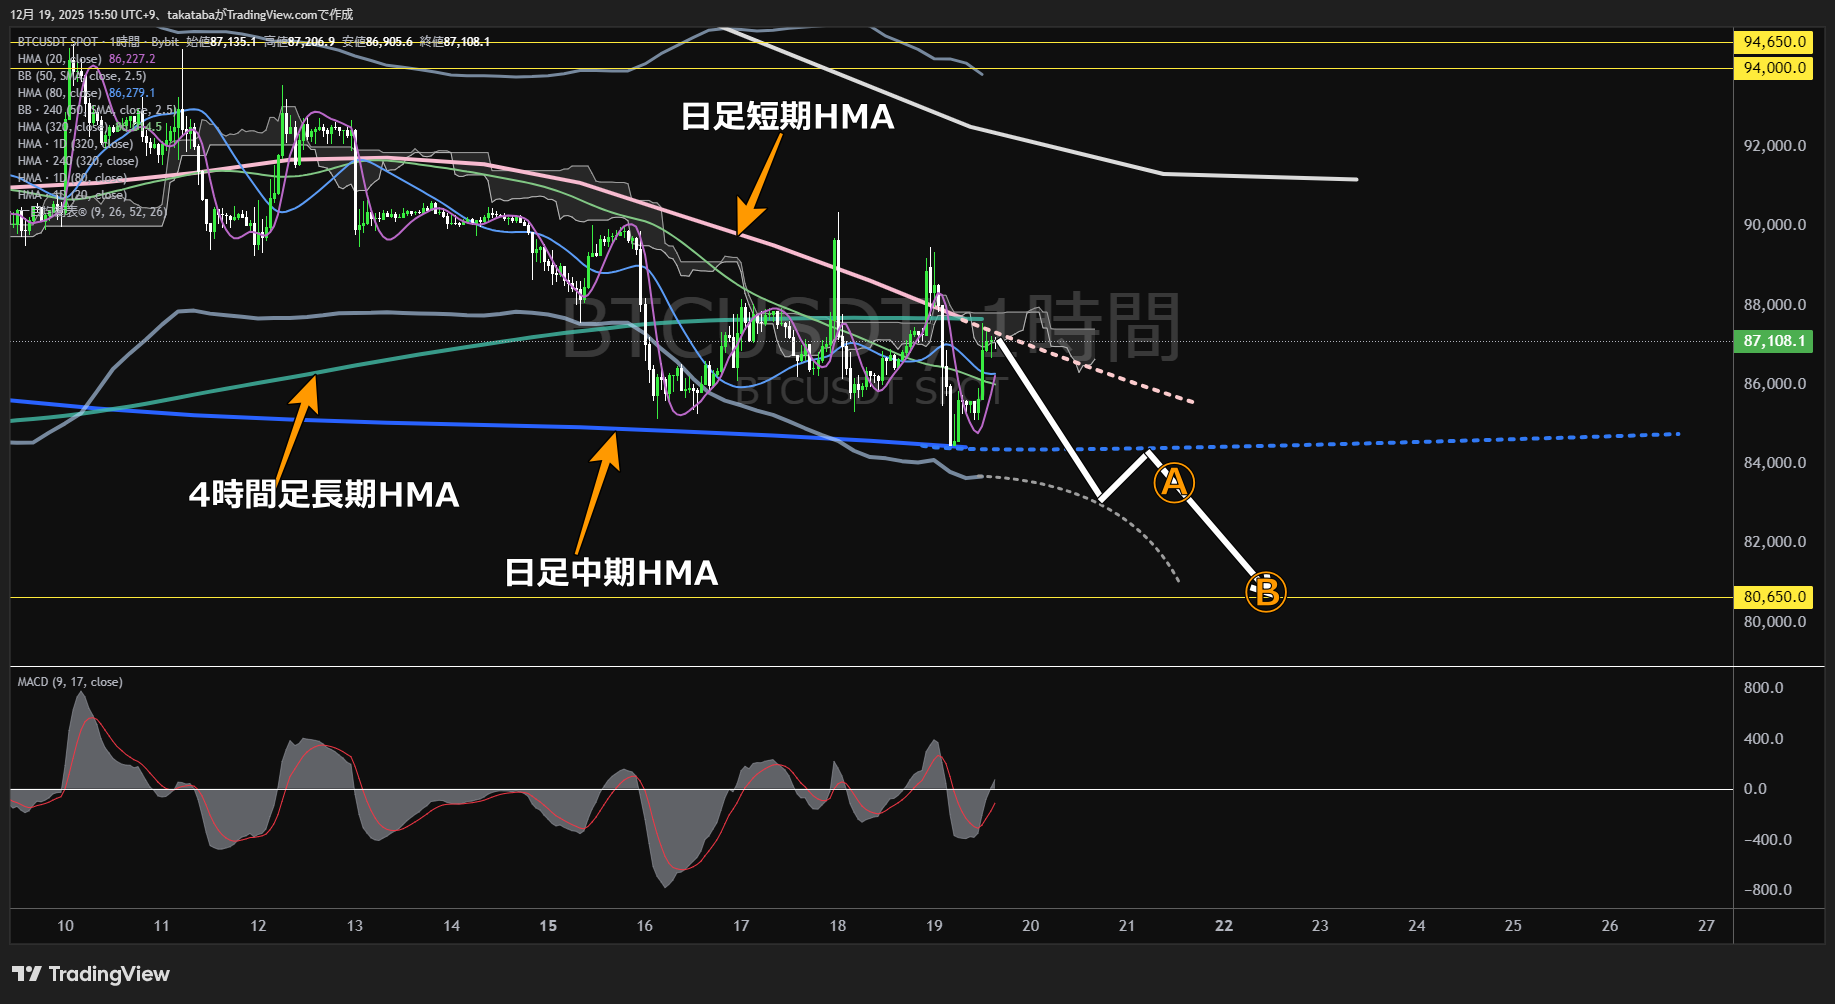This screenshot has width=1835, height=1004.
Task: Select date 22 on the time axis
Action: pos(1224,926)
